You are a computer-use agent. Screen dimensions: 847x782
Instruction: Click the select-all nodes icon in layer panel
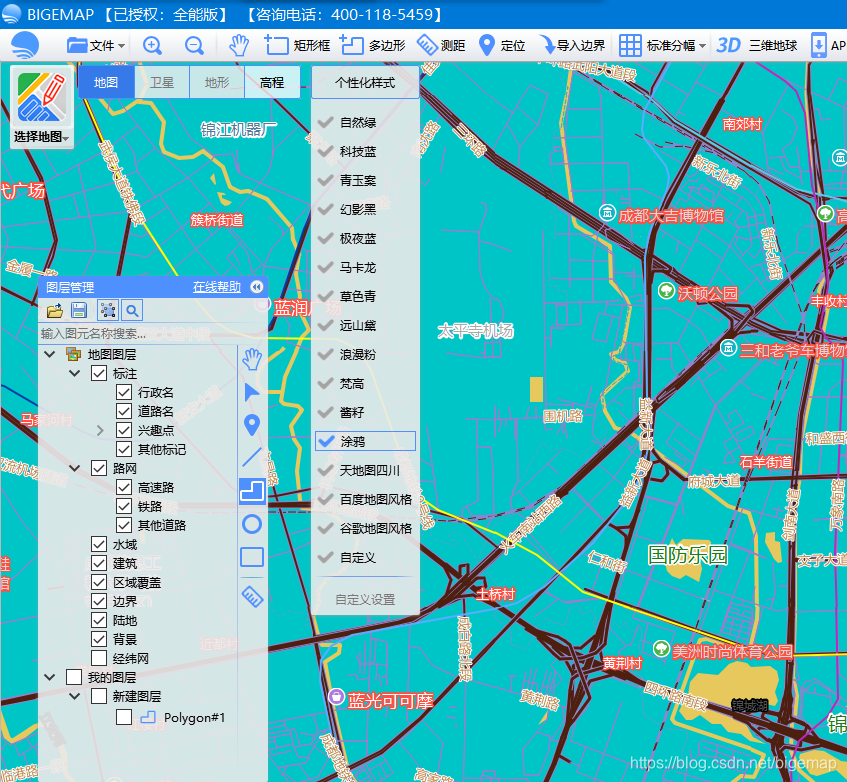tap(107, 311)
